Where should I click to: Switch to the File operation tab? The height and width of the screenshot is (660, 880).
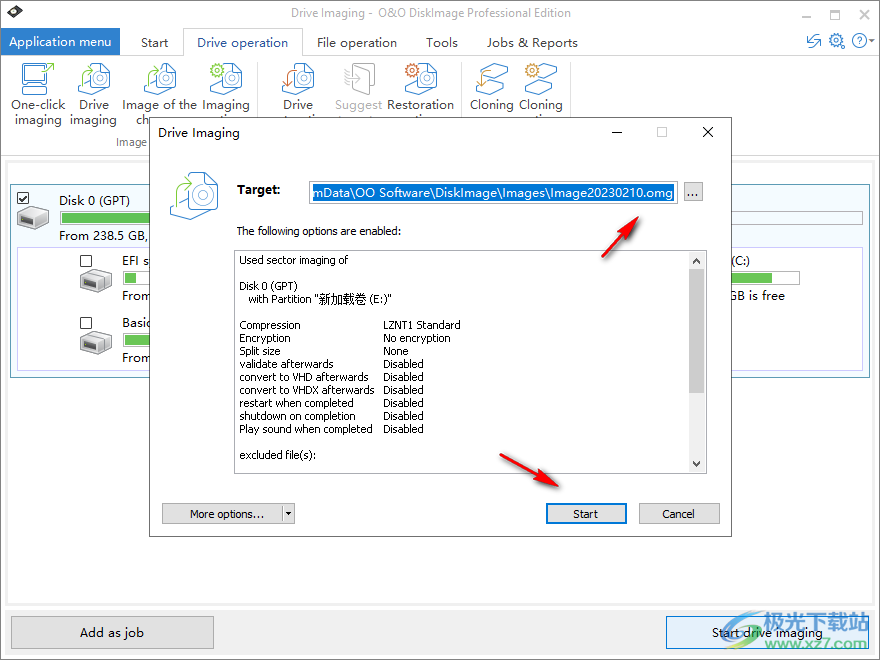tap(356, 43)
